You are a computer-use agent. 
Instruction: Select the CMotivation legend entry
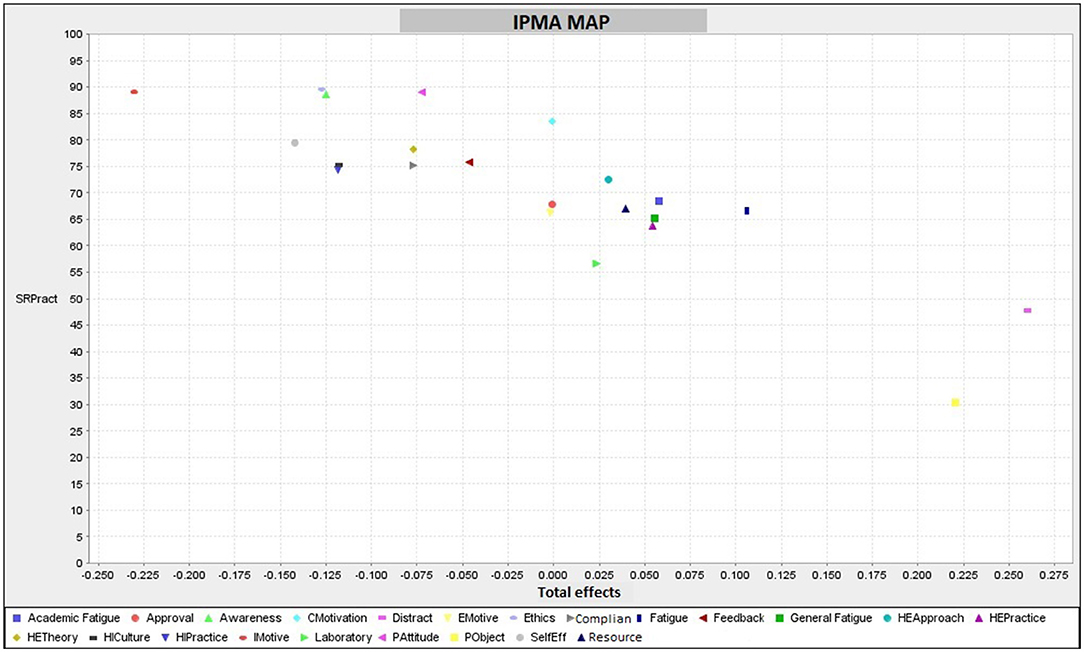[330, 618]
